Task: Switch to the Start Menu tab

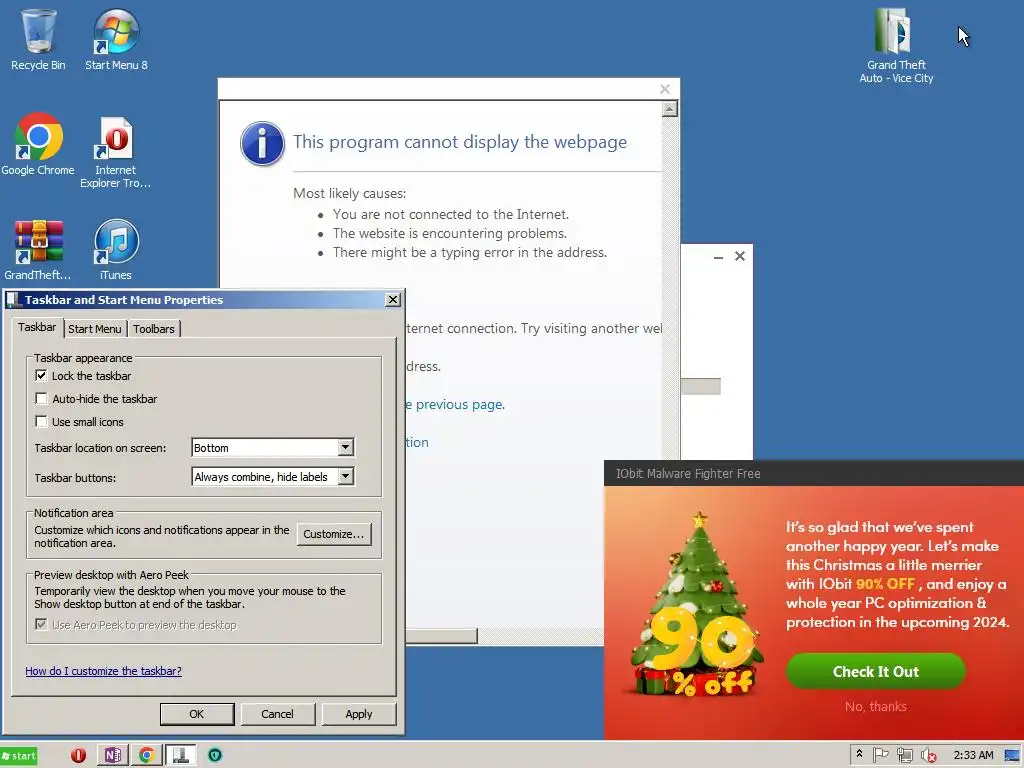Action: point(95,329)
